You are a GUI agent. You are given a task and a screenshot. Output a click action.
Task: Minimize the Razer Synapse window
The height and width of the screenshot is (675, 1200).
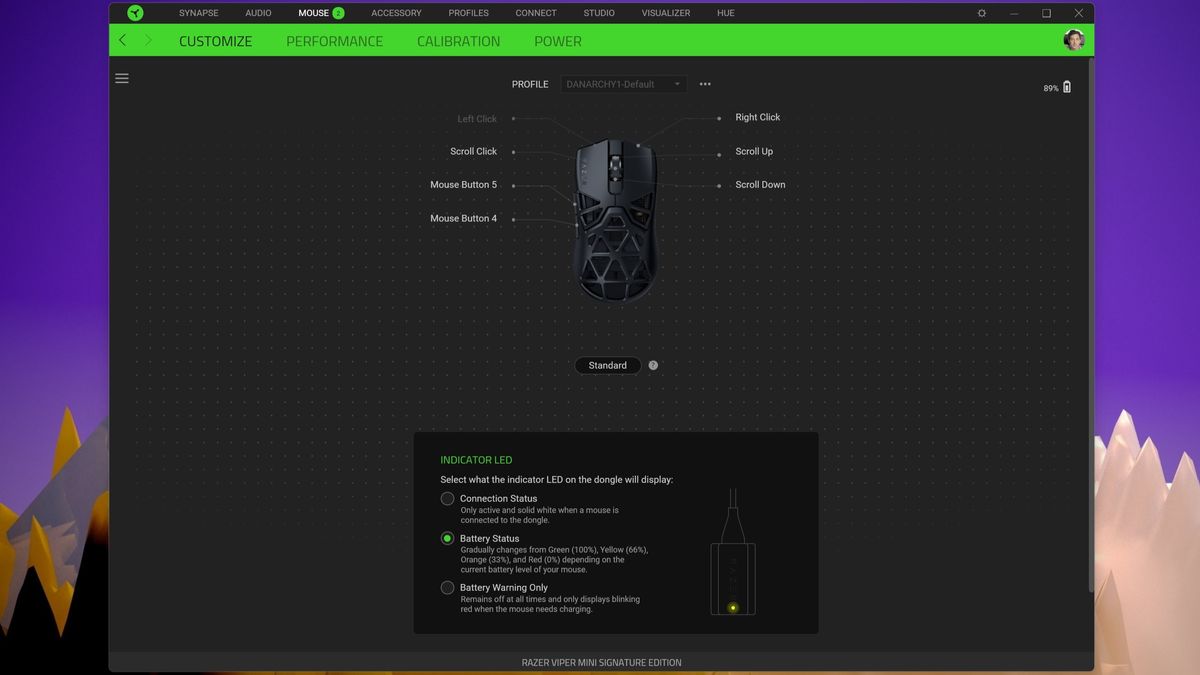(1014, 13)
